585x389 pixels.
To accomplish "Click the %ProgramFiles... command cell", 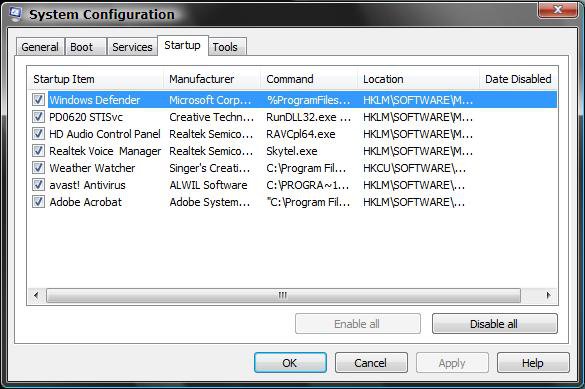I will click(x=309, y=100).
